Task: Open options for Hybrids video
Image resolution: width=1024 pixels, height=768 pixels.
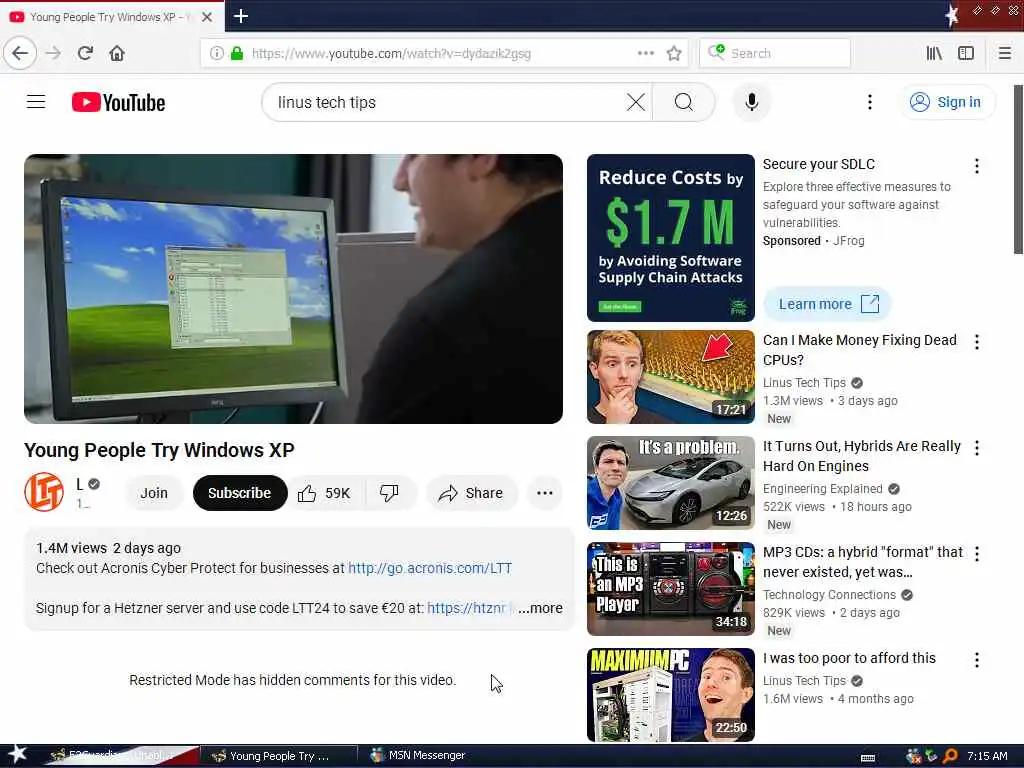Action: tap(976, 448)
